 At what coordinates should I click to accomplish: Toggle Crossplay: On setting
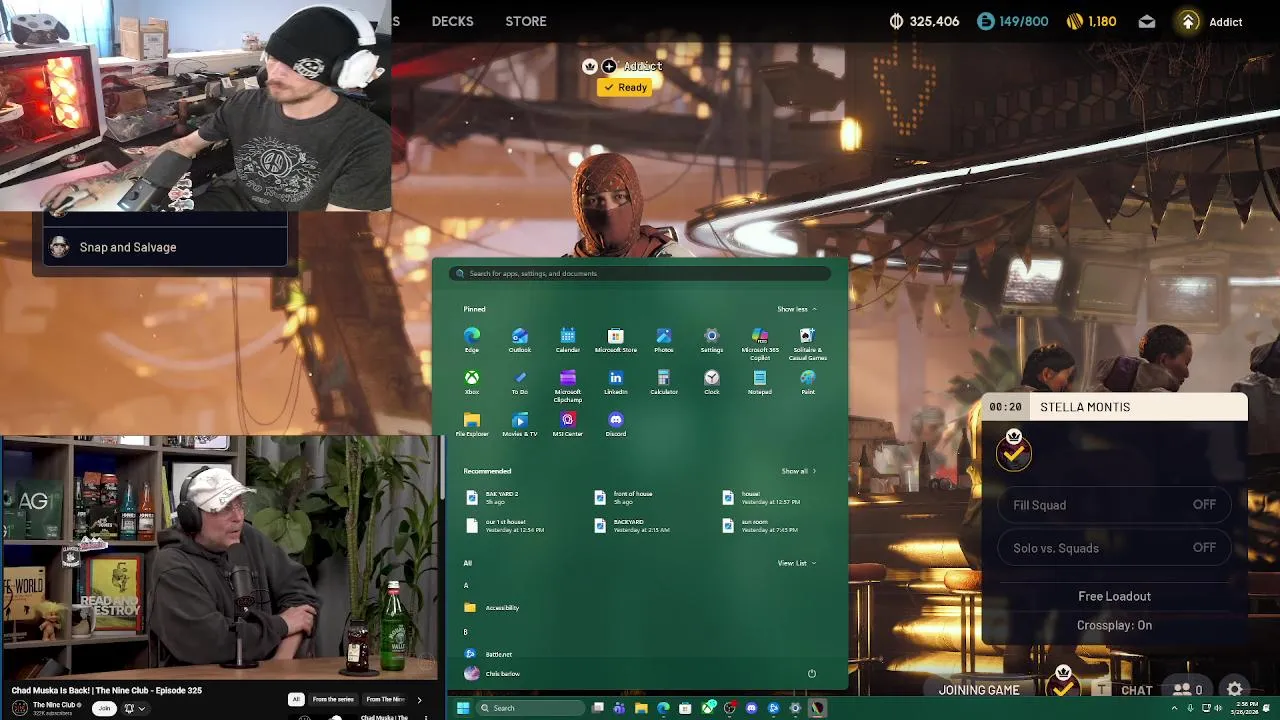(x=1114, y=625)
